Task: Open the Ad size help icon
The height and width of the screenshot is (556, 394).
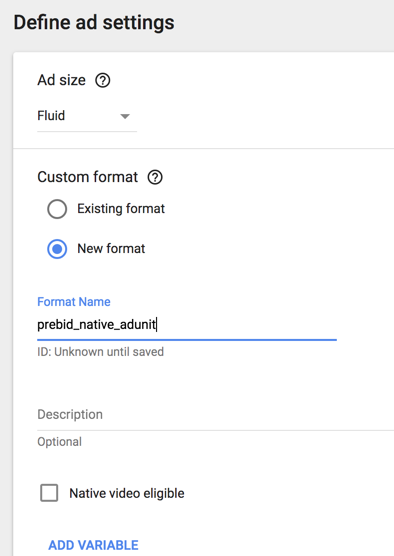Action: coord(102,80)
